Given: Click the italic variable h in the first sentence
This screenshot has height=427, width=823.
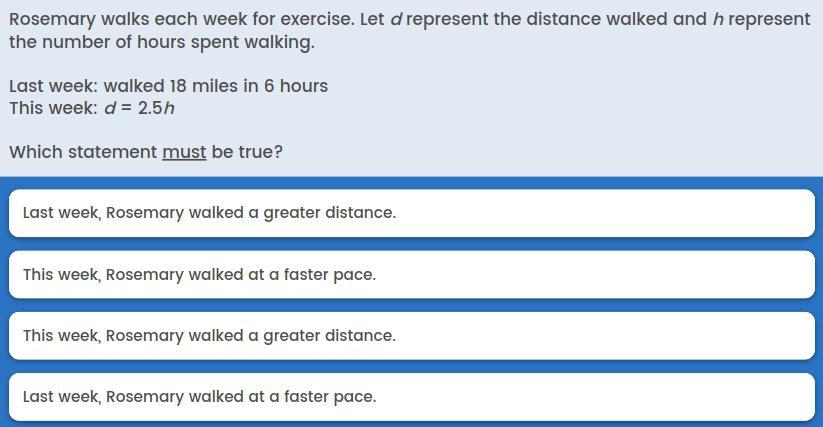Looking at the screenshot, I should 718,19.
